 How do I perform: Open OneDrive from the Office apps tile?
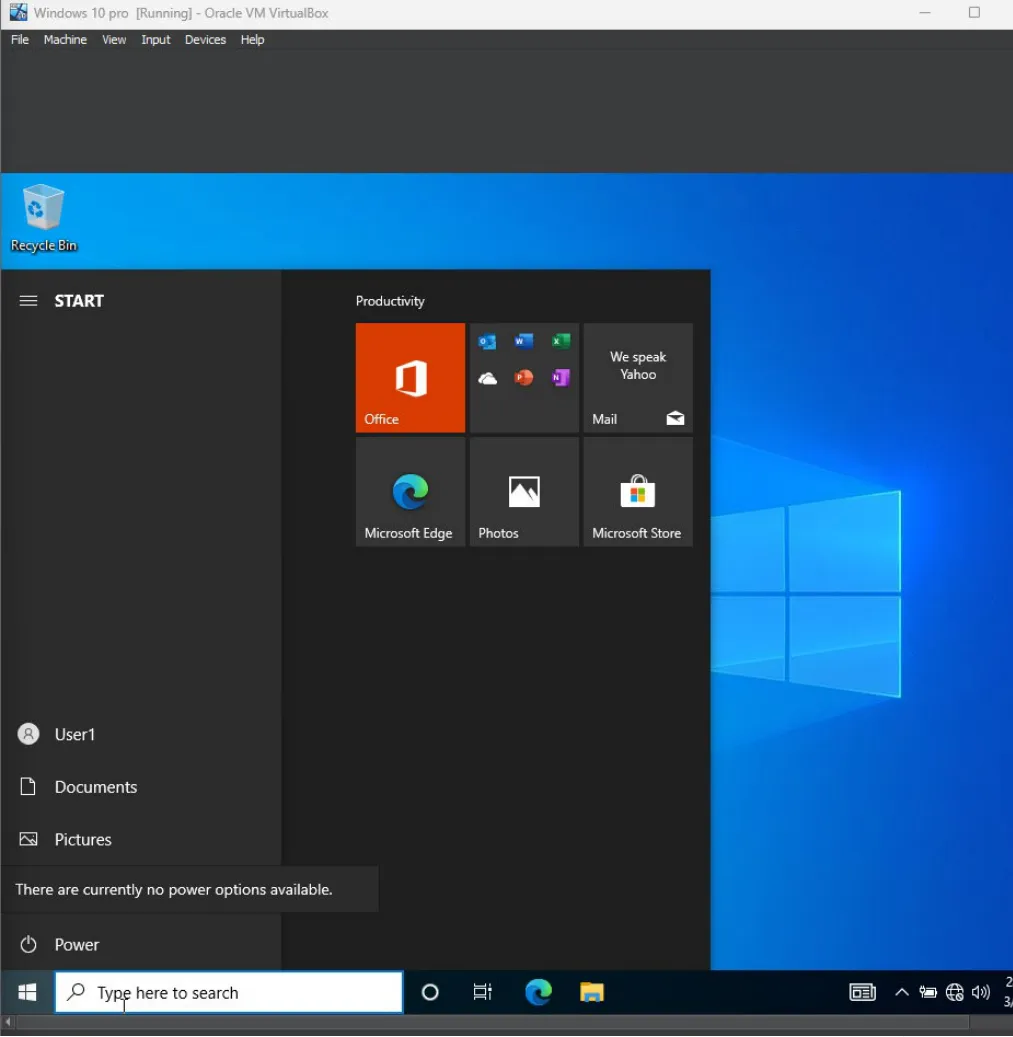point(487,378)
